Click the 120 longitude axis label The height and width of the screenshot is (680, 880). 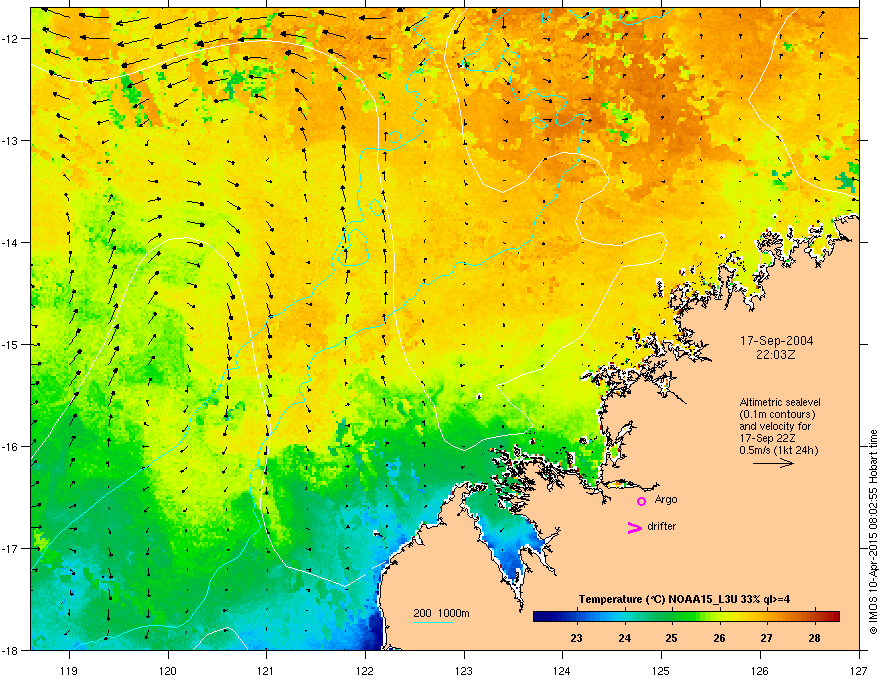pos(168,670)
